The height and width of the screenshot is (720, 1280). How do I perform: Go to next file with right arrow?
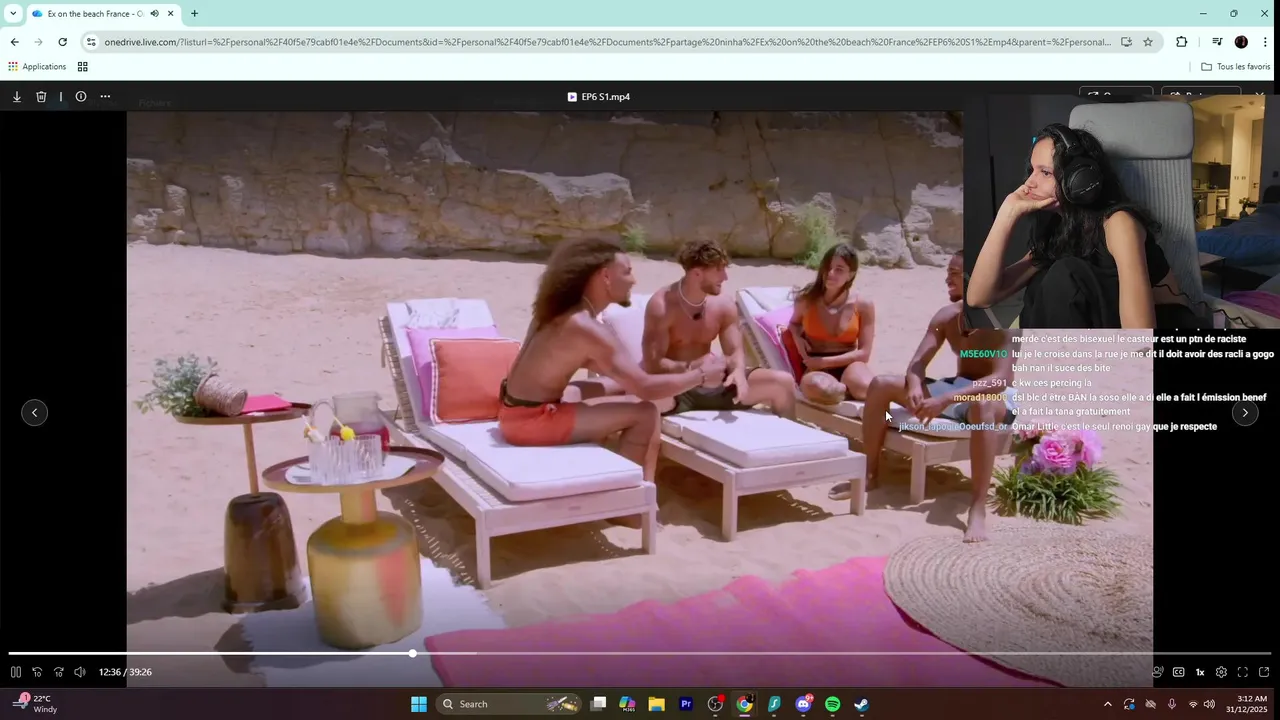pos(1245,412)
